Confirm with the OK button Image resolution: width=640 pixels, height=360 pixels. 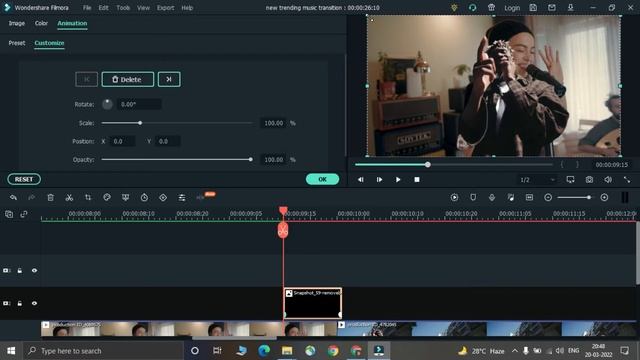click(322, 179)
